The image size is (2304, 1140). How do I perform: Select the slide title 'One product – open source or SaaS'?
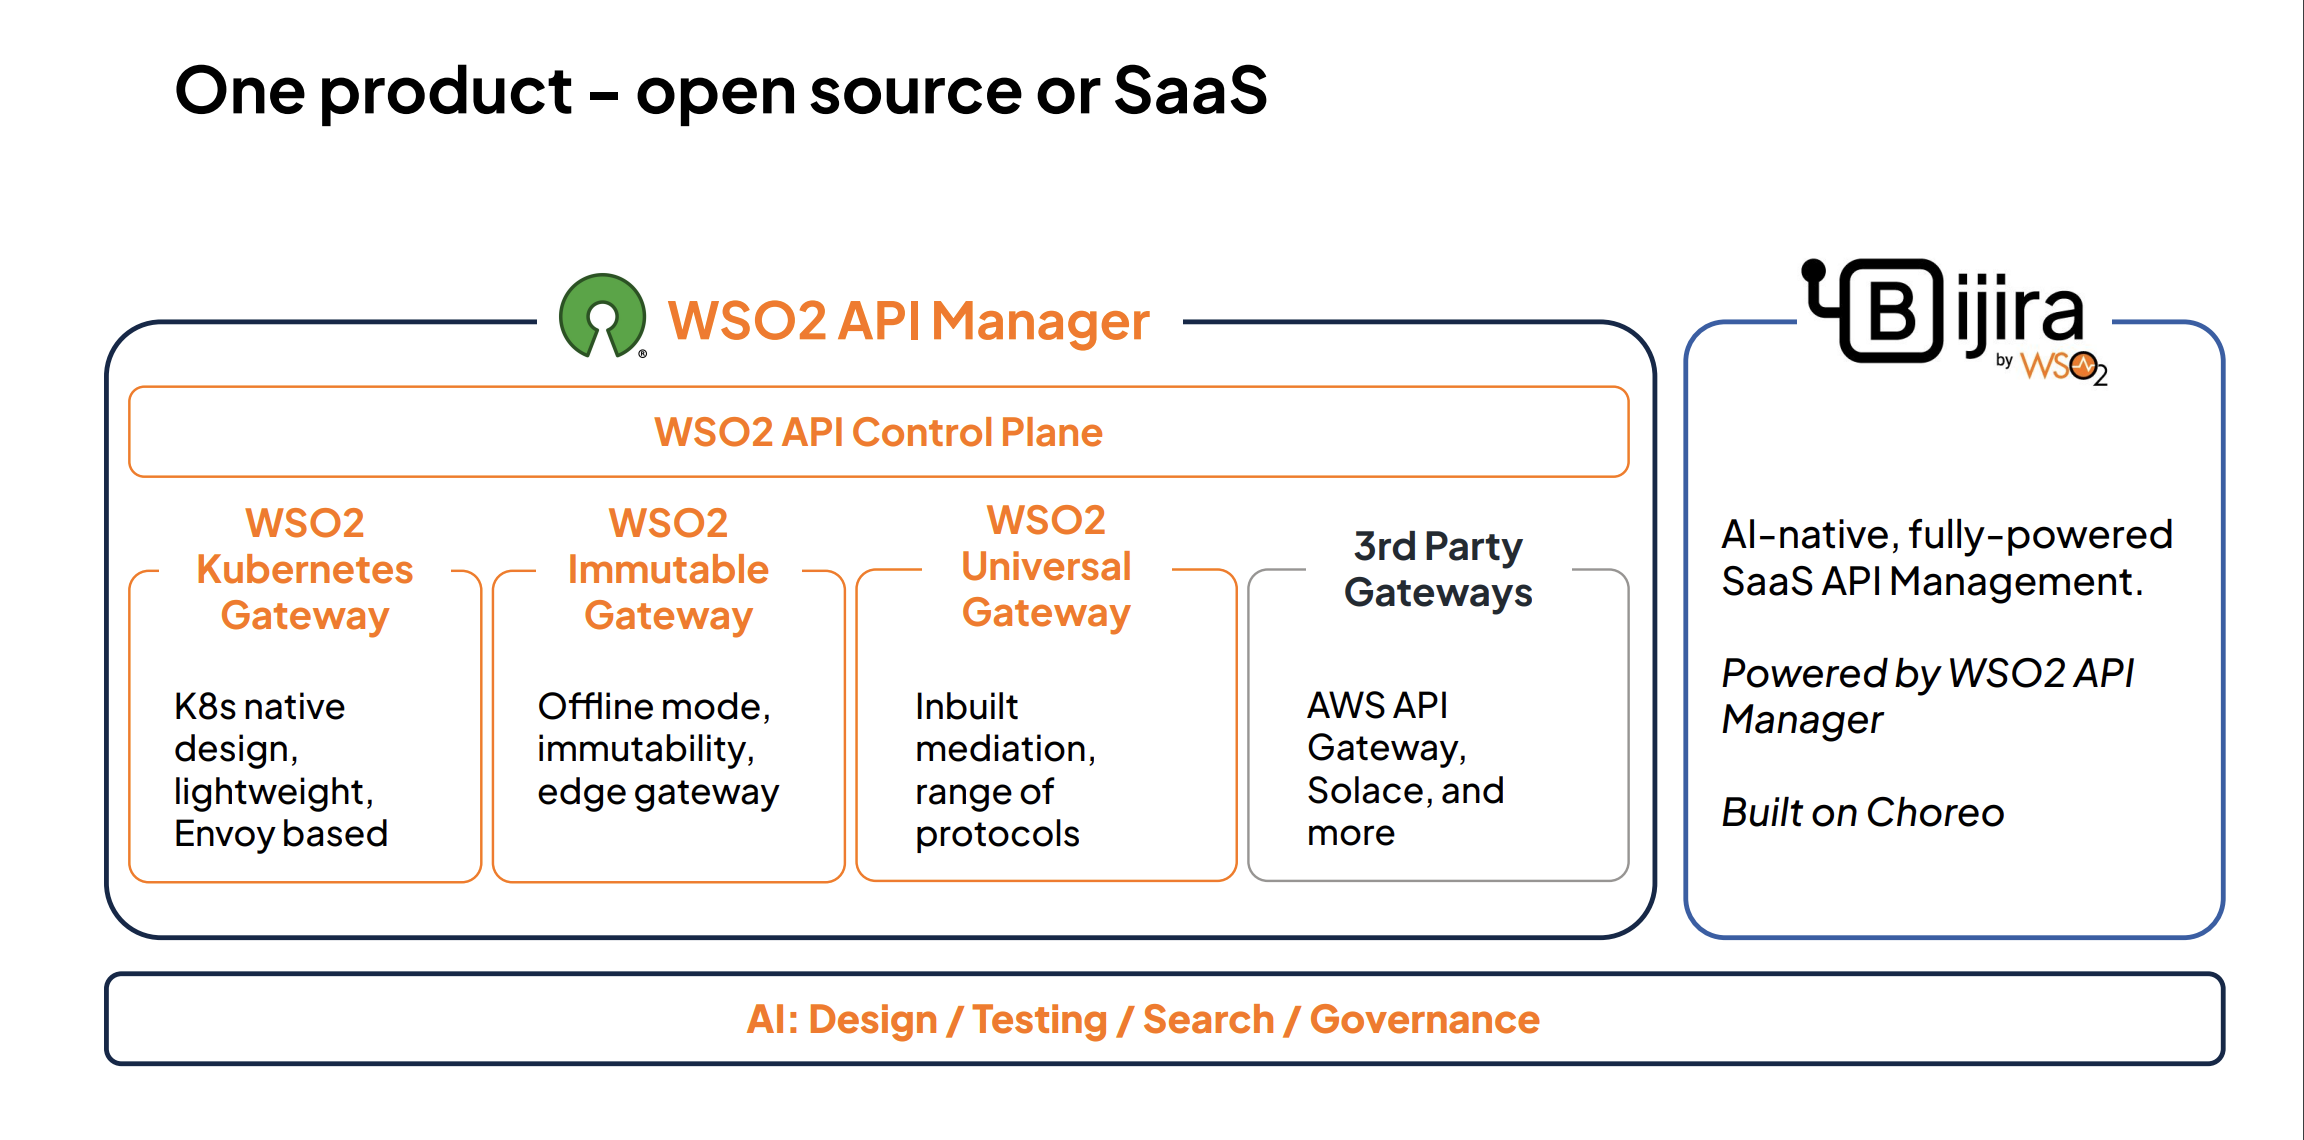point(721,91)
